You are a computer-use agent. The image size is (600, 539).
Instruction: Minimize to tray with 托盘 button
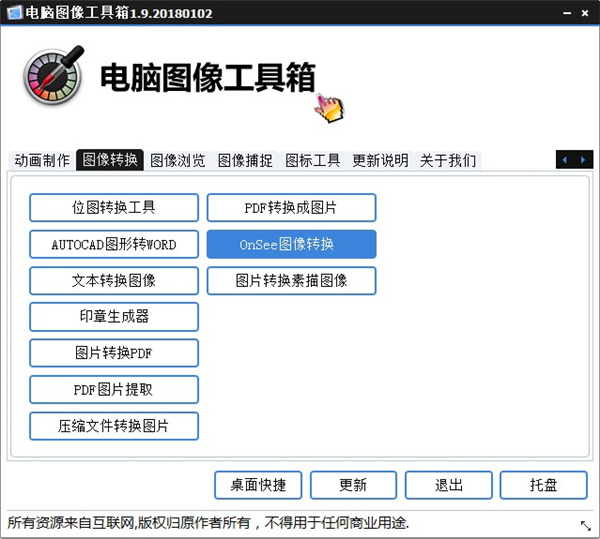tap(544, 485)
